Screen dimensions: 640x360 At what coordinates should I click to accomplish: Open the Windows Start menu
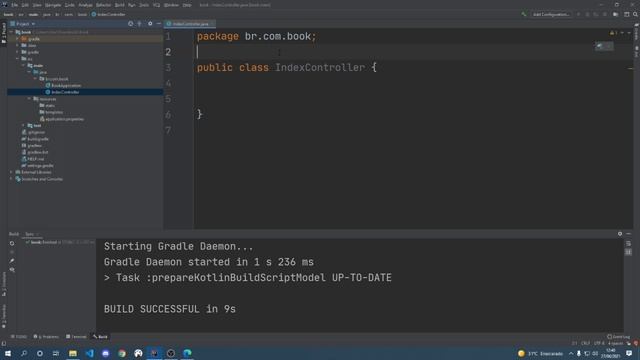[x=7, y=353]
